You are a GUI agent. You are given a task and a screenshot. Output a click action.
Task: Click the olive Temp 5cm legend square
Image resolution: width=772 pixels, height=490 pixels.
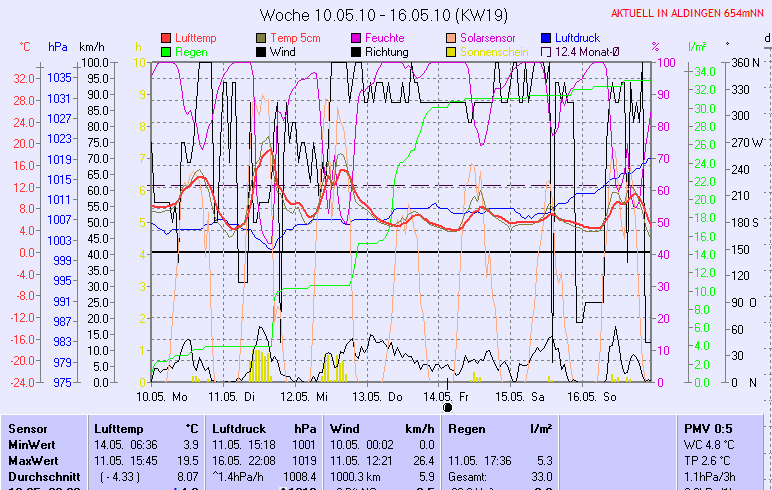click(261, 38)
